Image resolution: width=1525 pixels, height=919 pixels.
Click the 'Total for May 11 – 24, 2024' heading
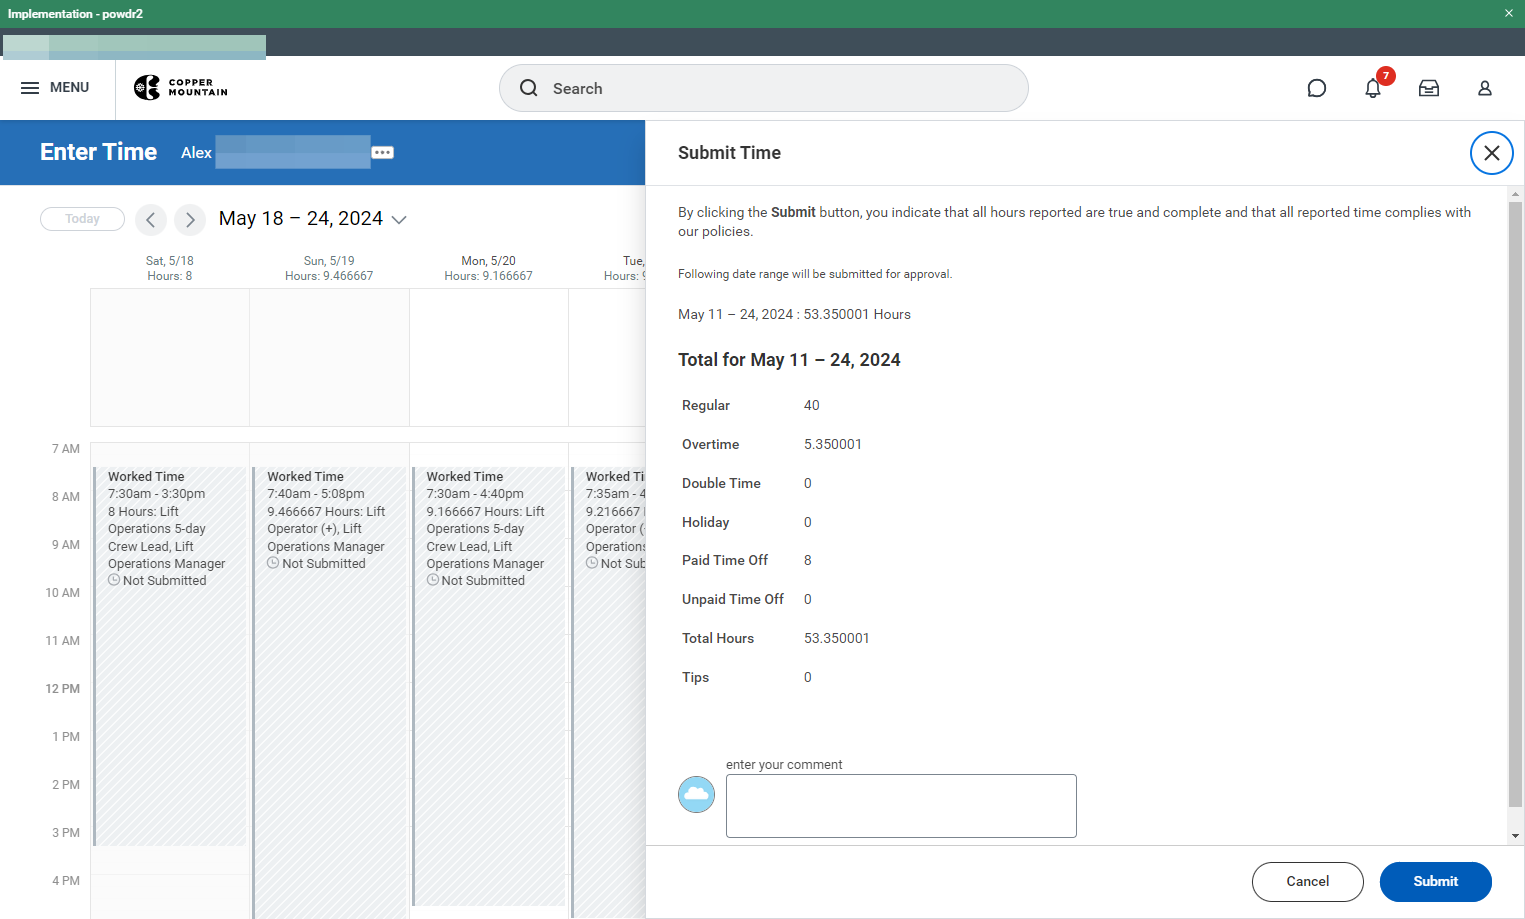point(789,360)
